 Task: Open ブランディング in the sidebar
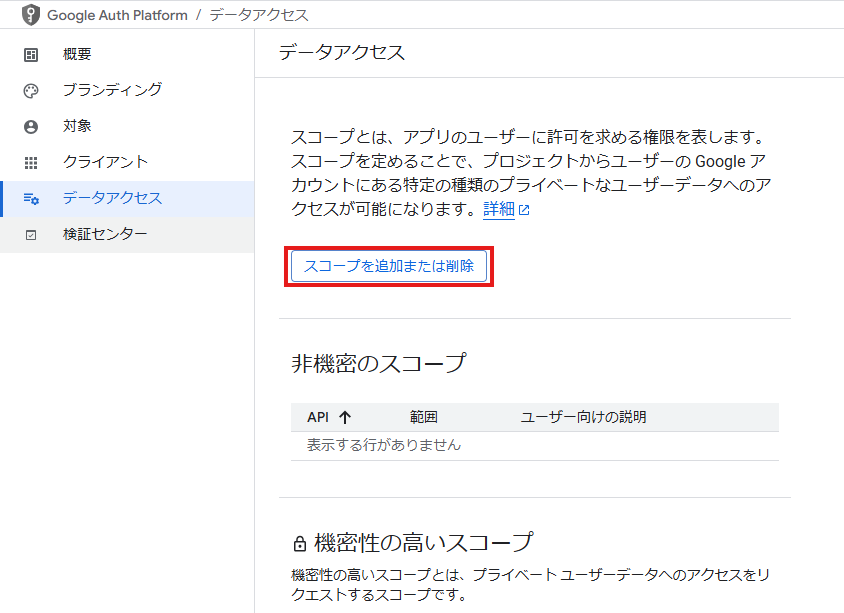point(127,90)
